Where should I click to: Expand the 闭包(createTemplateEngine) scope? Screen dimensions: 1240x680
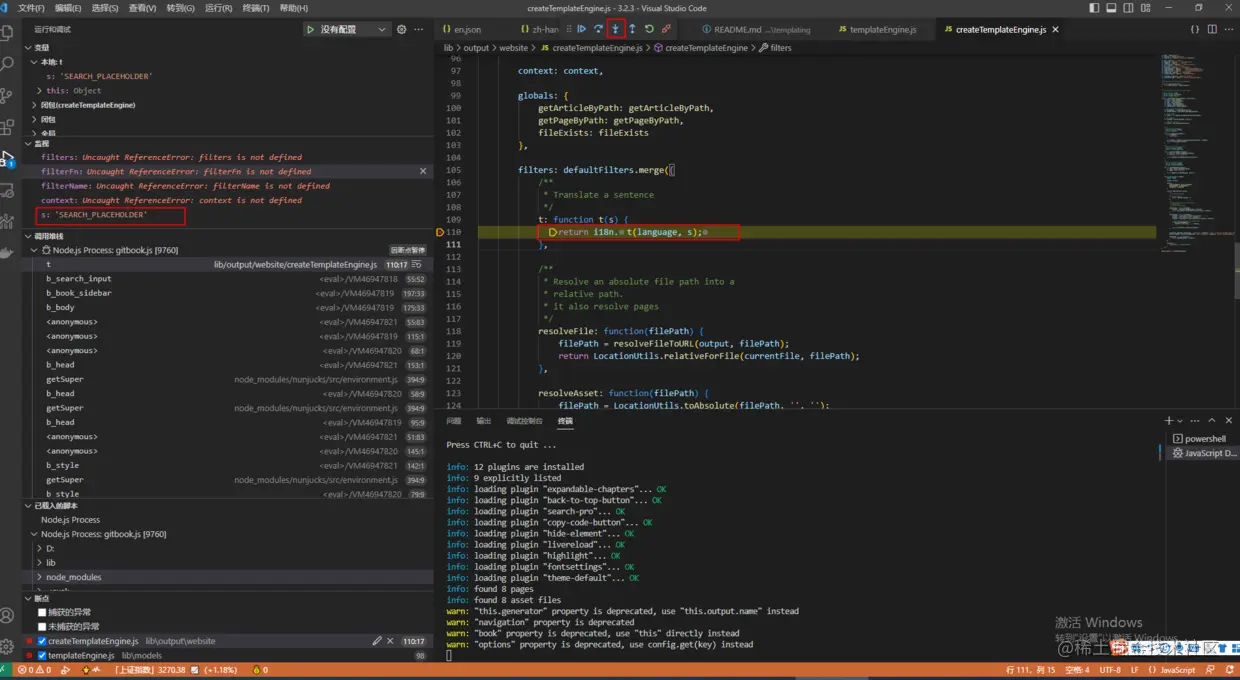[x=88, y=105]
